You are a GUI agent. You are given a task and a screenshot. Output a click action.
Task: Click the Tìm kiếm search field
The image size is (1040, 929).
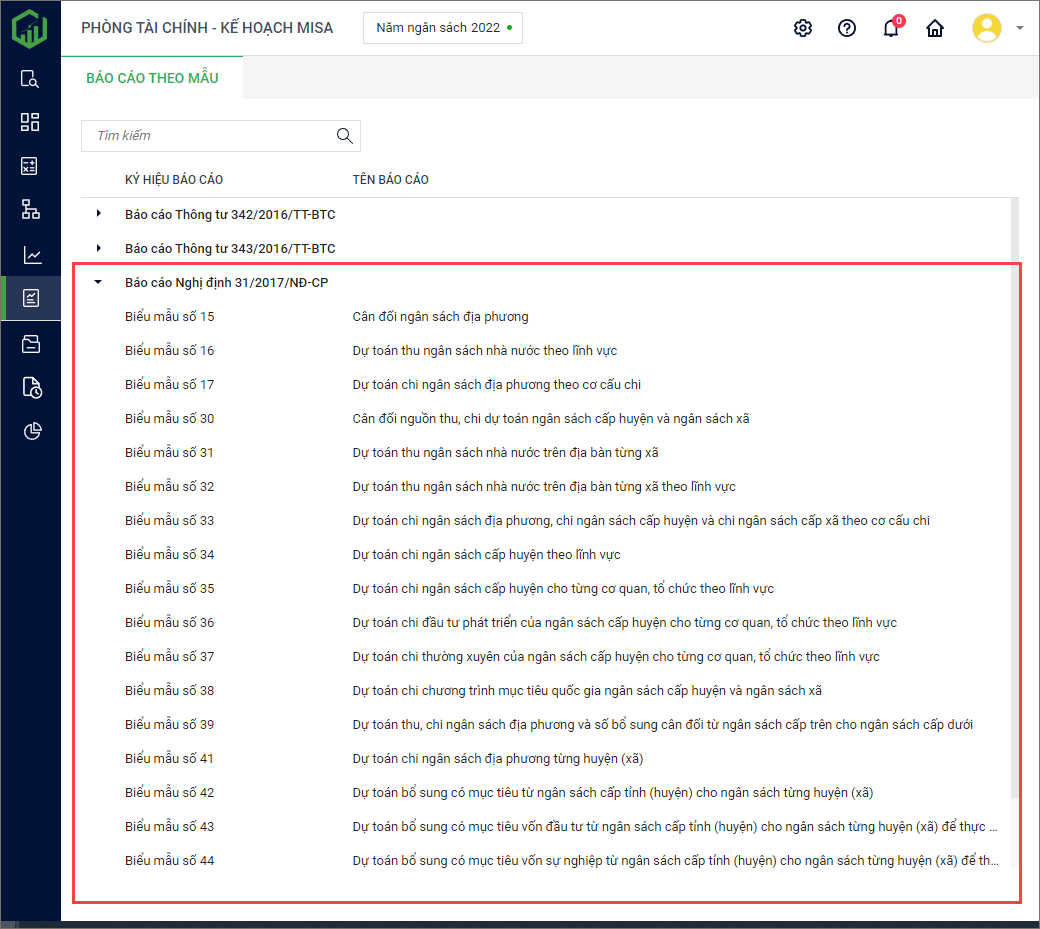coord(210,136)
